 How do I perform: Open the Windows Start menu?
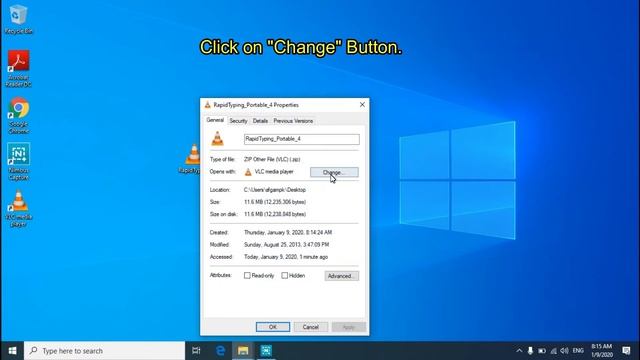point(12,351)
